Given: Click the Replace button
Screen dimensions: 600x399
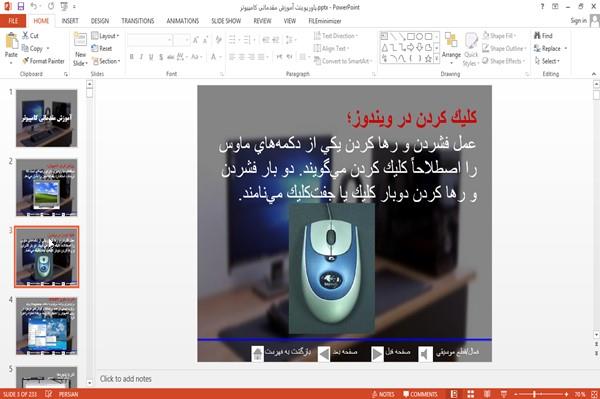Looking at the screenshot, I should click(550, 48).
